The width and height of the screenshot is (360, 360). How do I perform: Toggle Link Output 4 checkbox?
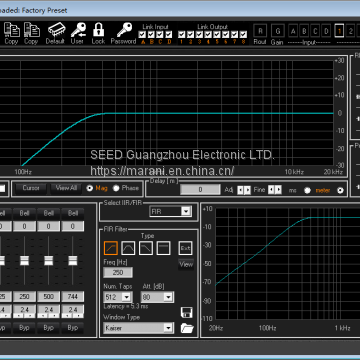pyautogui.click(x=208, y=34)
